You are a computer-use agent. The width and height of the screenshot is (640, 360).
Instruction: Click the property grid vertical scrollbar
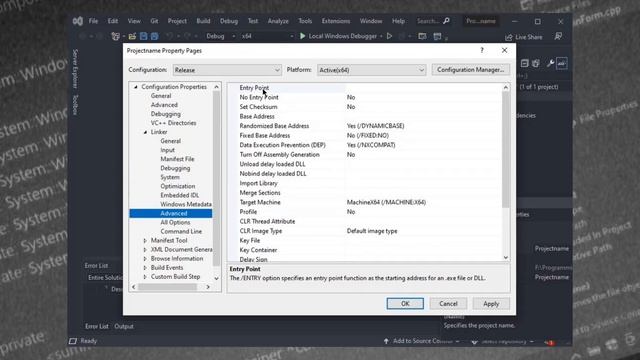(506, 149)
